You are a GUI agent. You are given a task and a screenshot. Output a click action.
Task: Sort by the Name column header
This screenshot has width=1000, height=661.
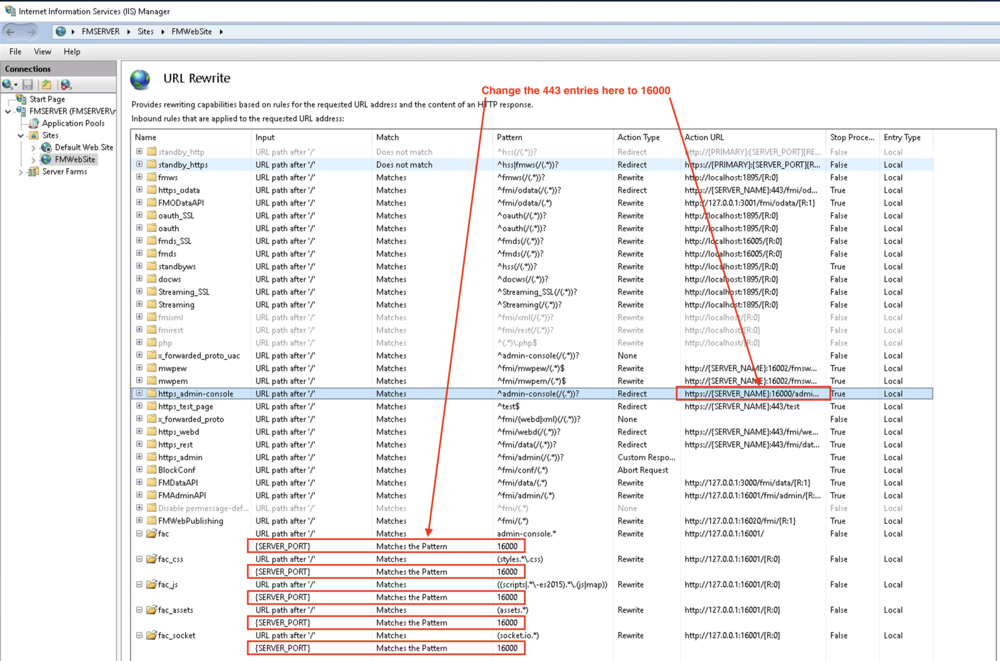coord(145,137)
